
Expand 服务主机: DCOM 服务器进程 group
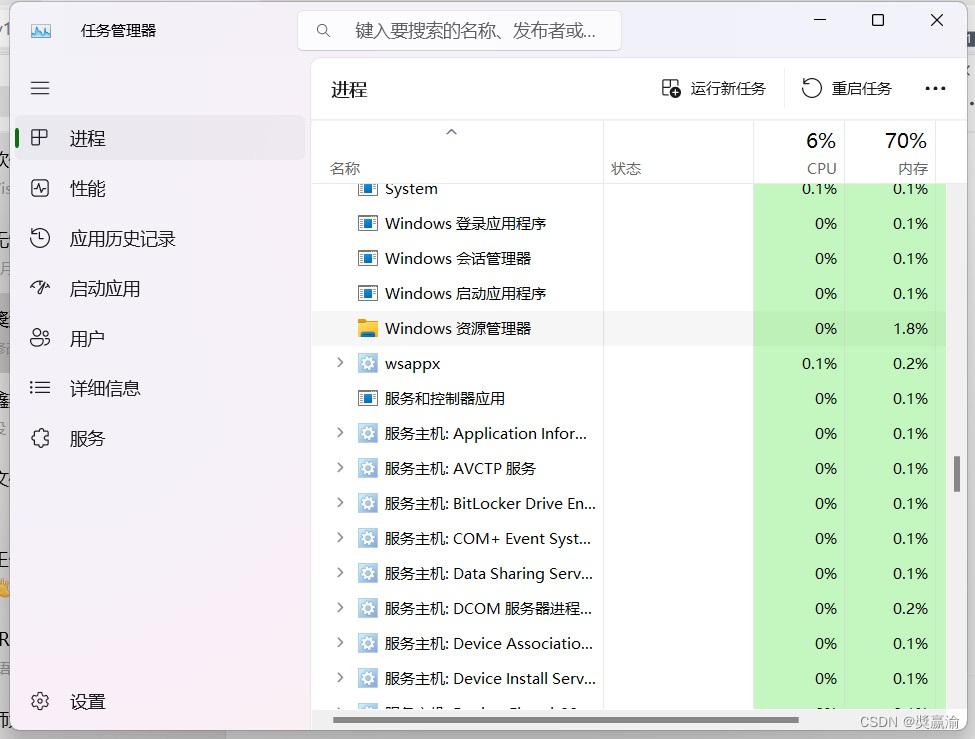(340, 607)
